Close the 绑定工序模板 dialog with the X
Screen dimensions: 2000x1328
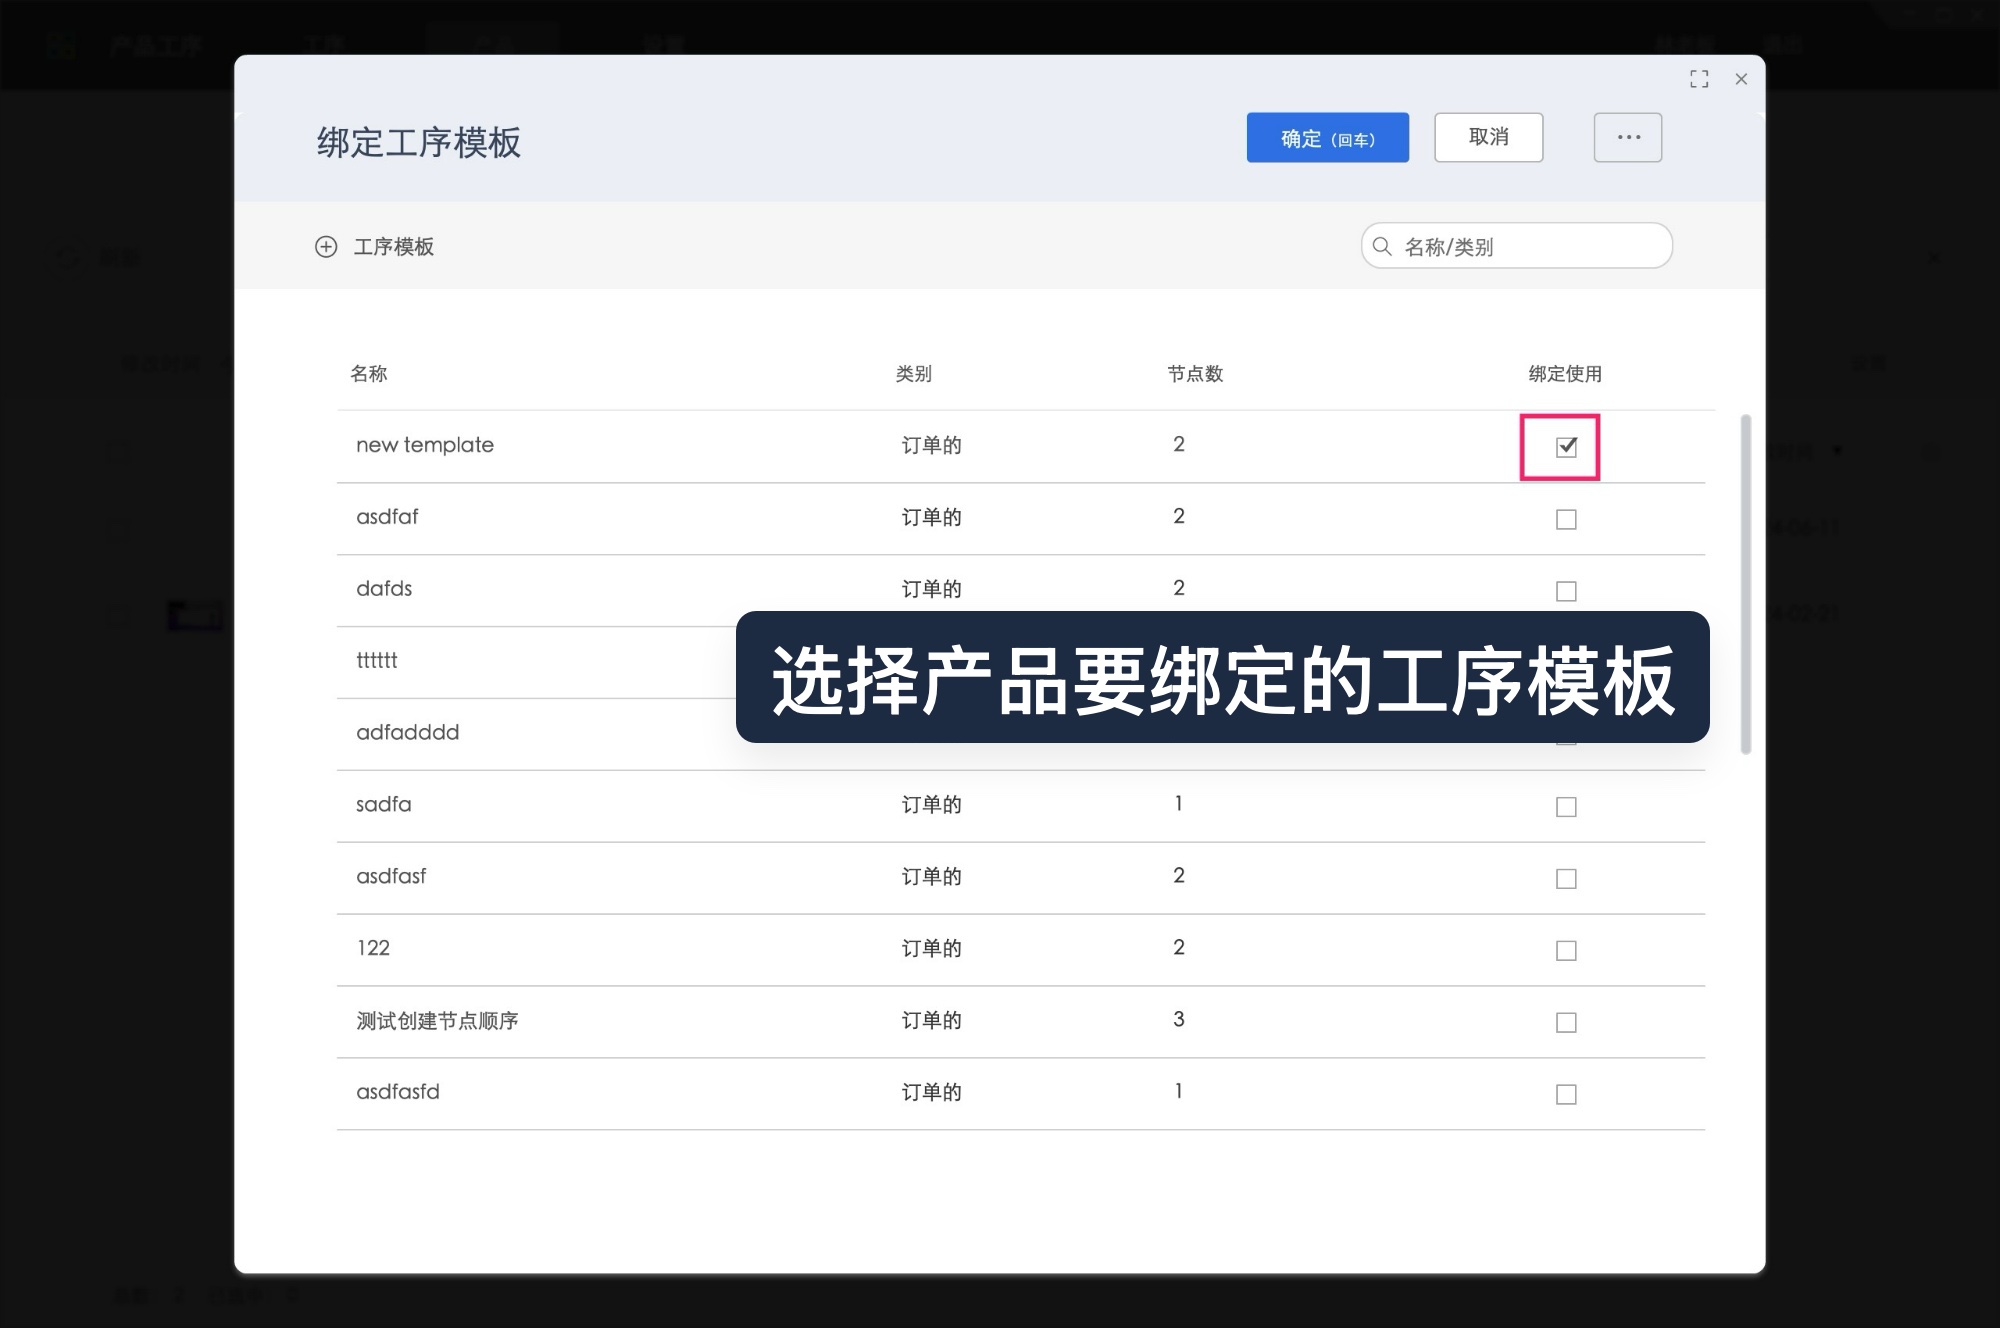(1741, 80)
